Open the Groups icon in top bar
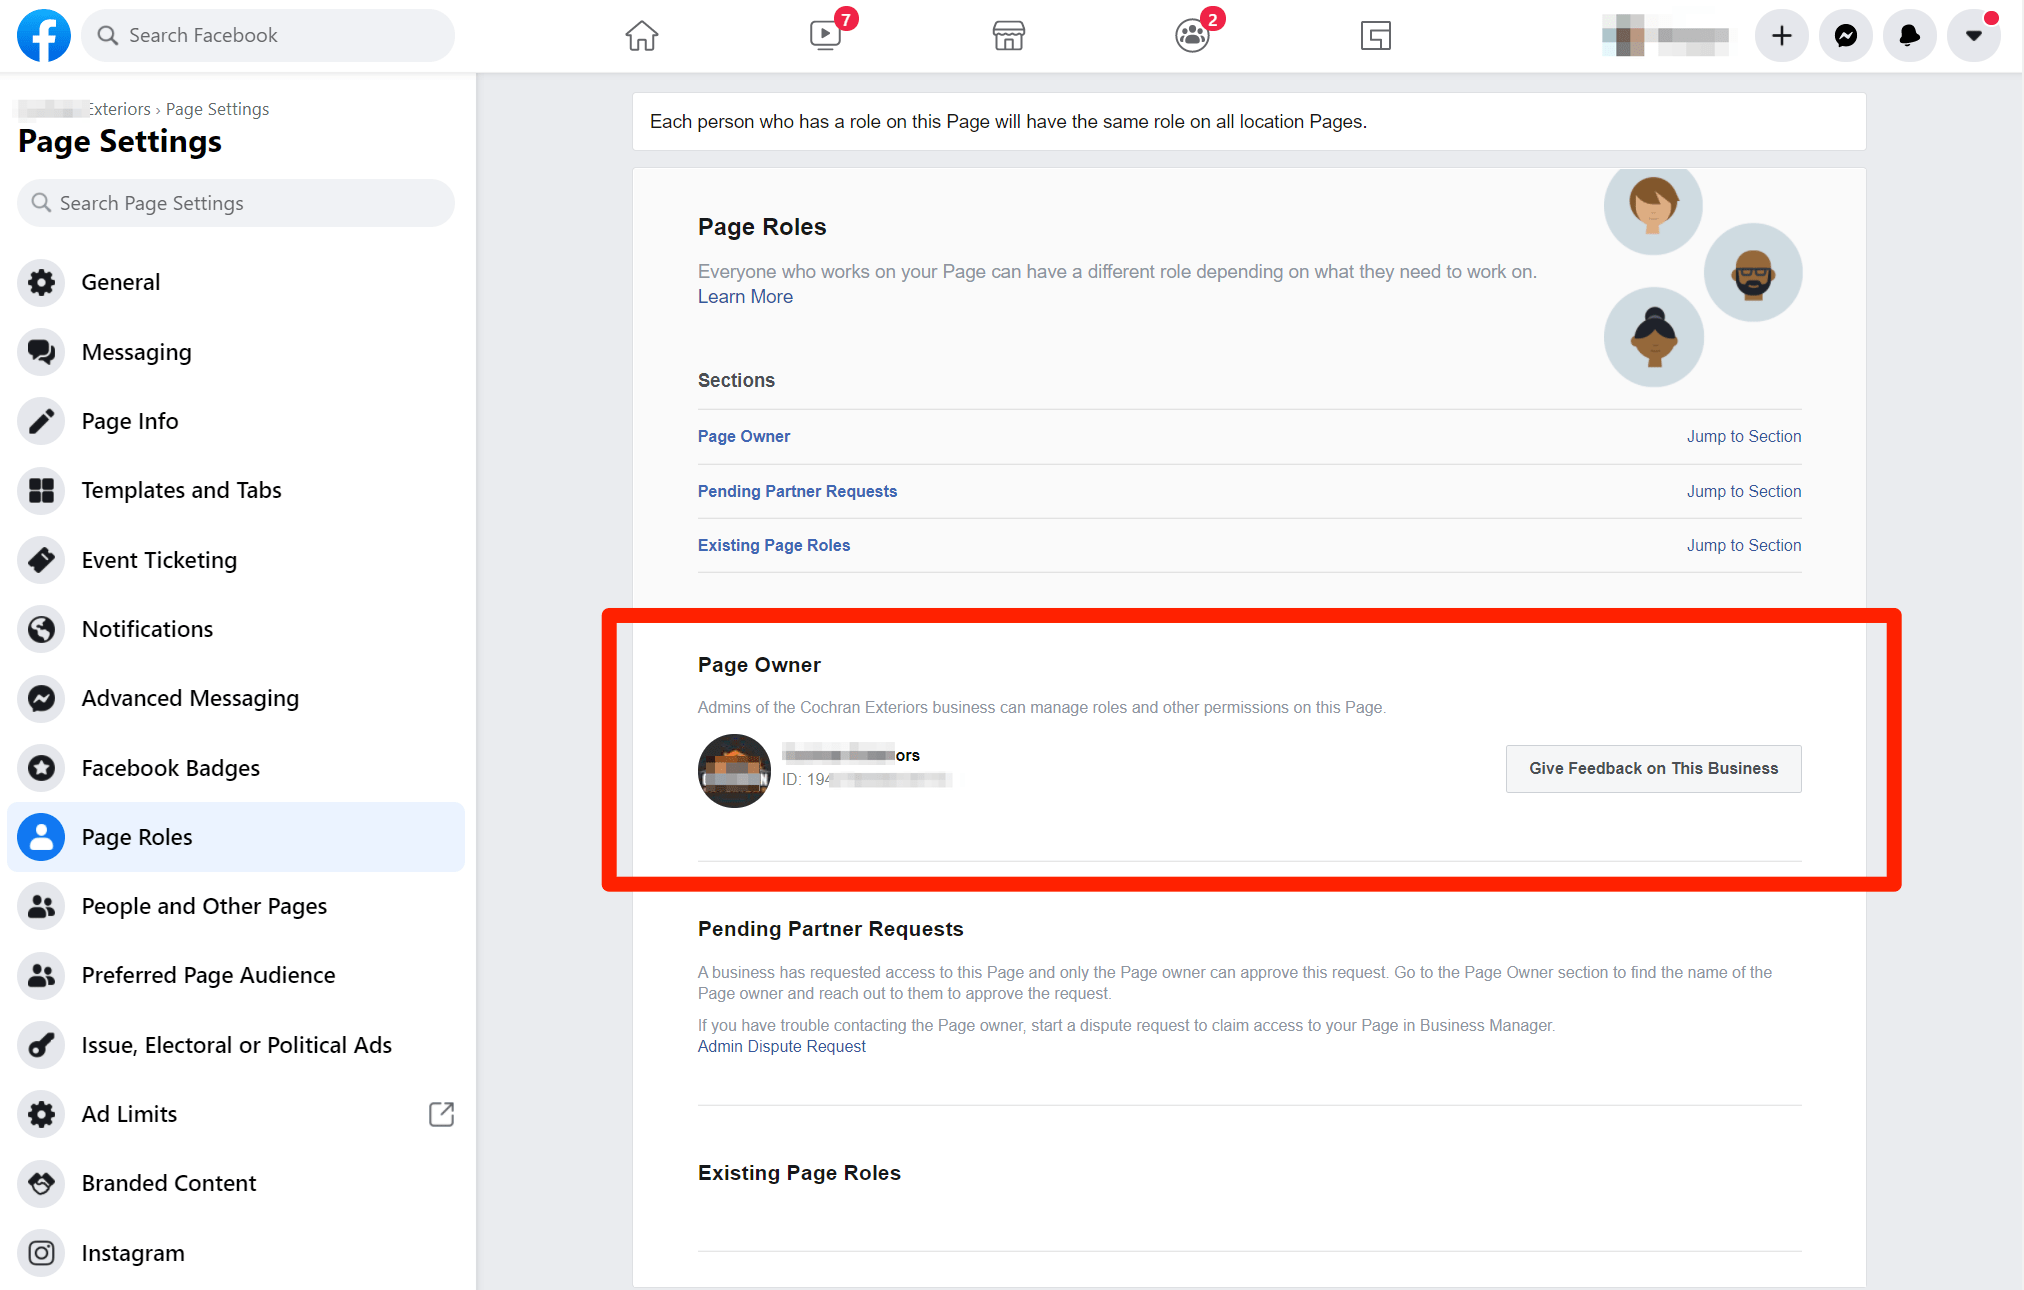Viewport: 2024px width, 1290px height. click(x=1192, y=36)
